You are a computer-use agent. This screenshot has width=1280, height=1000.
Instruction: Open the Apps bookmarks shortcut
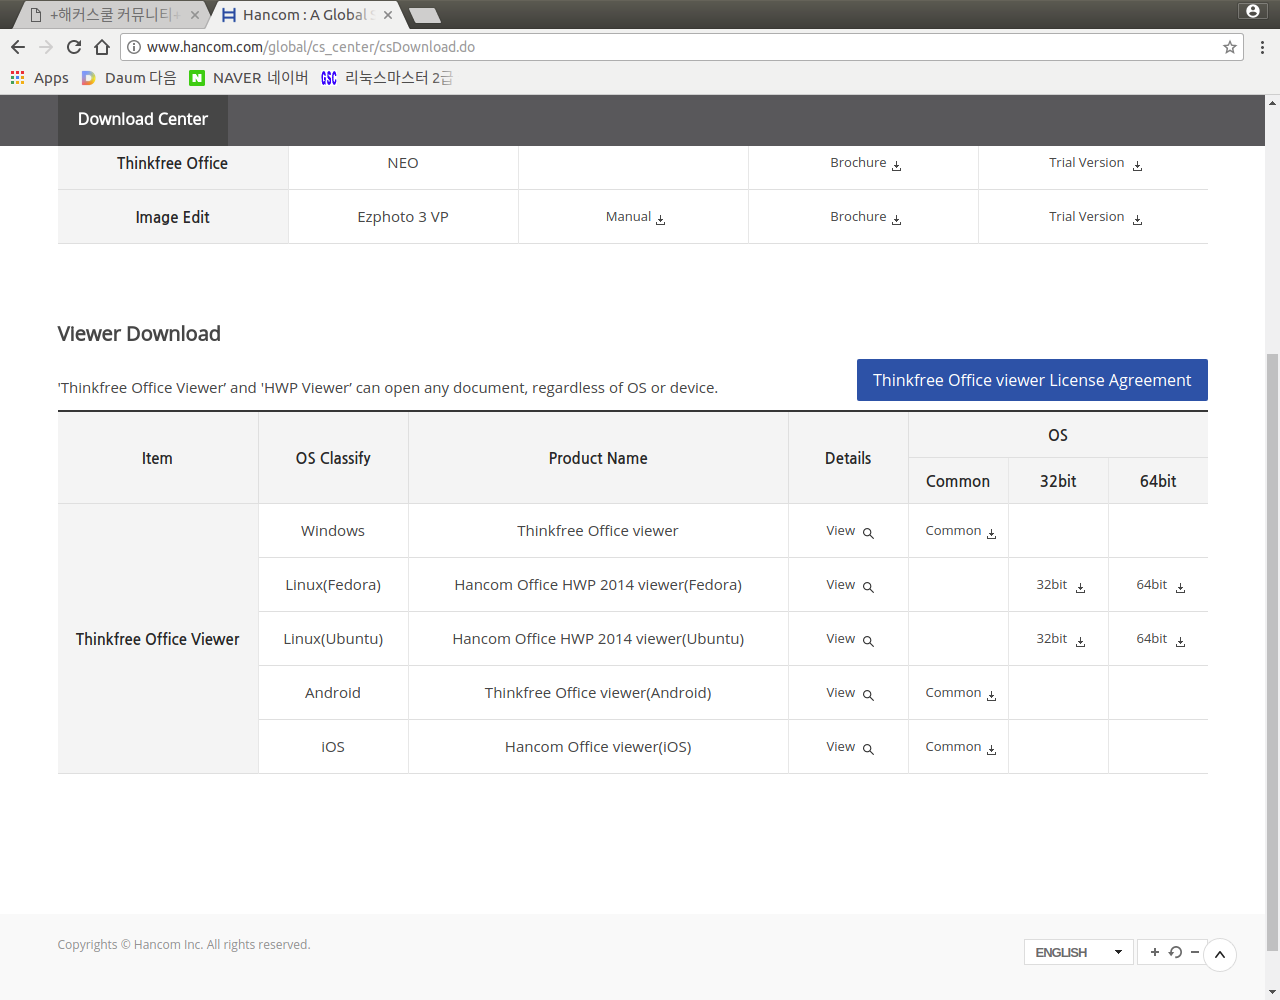(x=40, y=78)
